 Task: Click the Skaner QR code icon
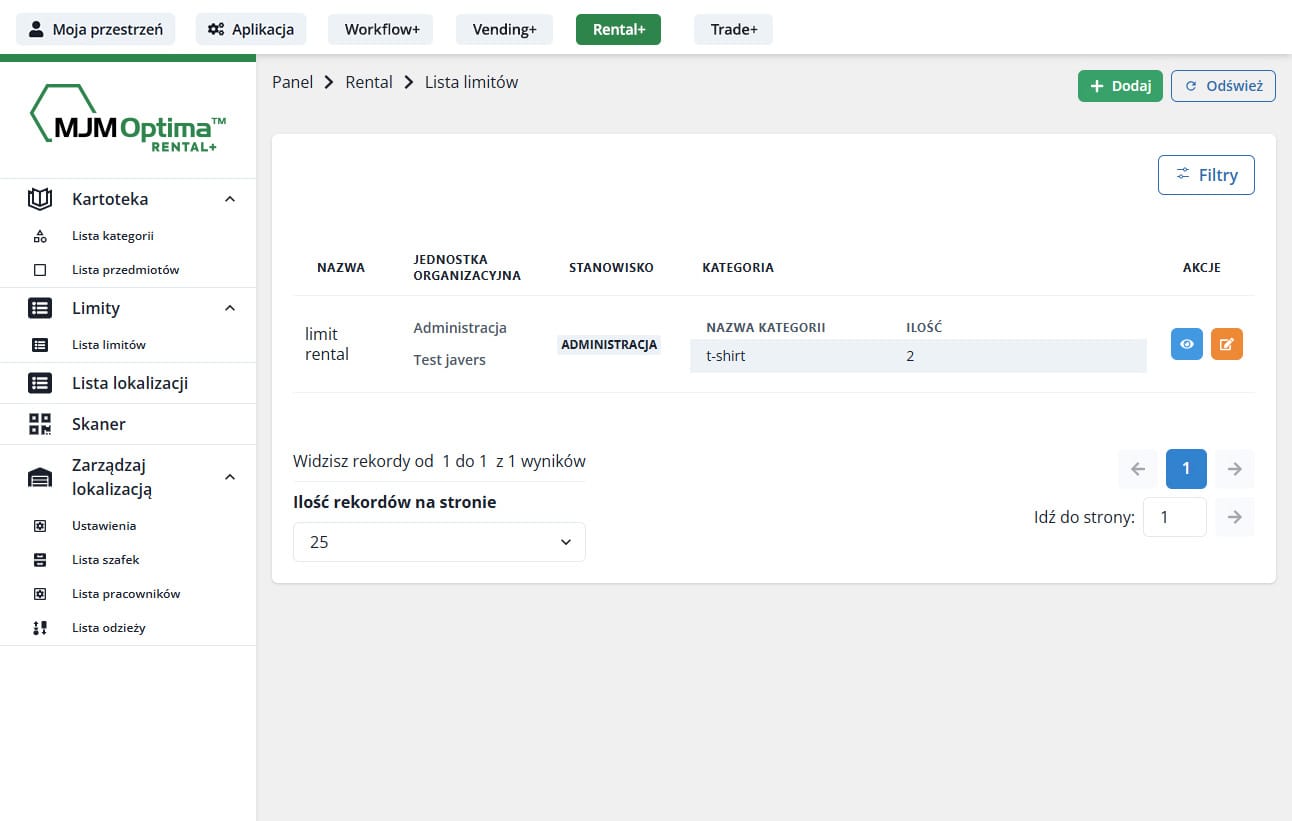(40, 424)
